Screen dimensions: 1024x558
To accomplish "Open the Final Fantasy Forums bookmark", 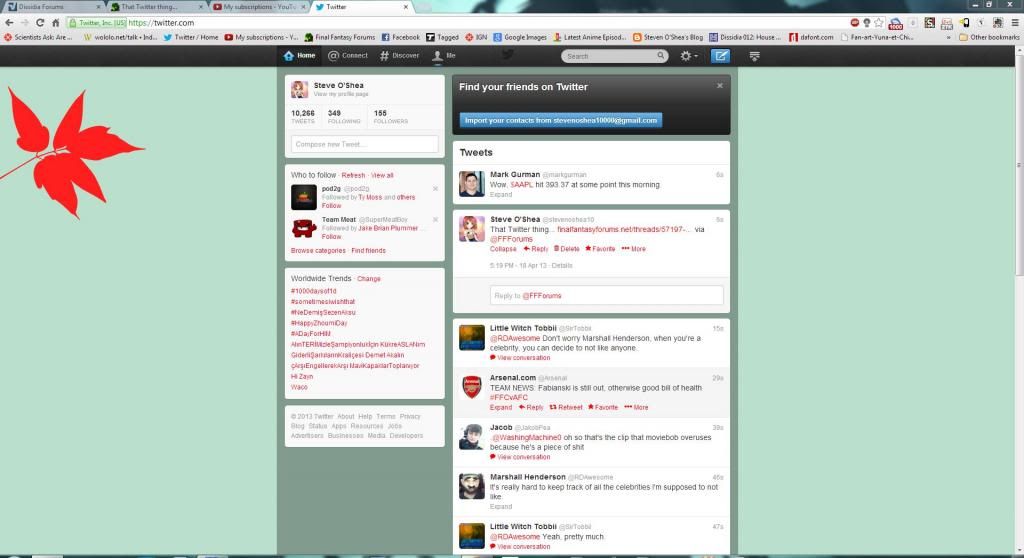I will pos(340,37).
